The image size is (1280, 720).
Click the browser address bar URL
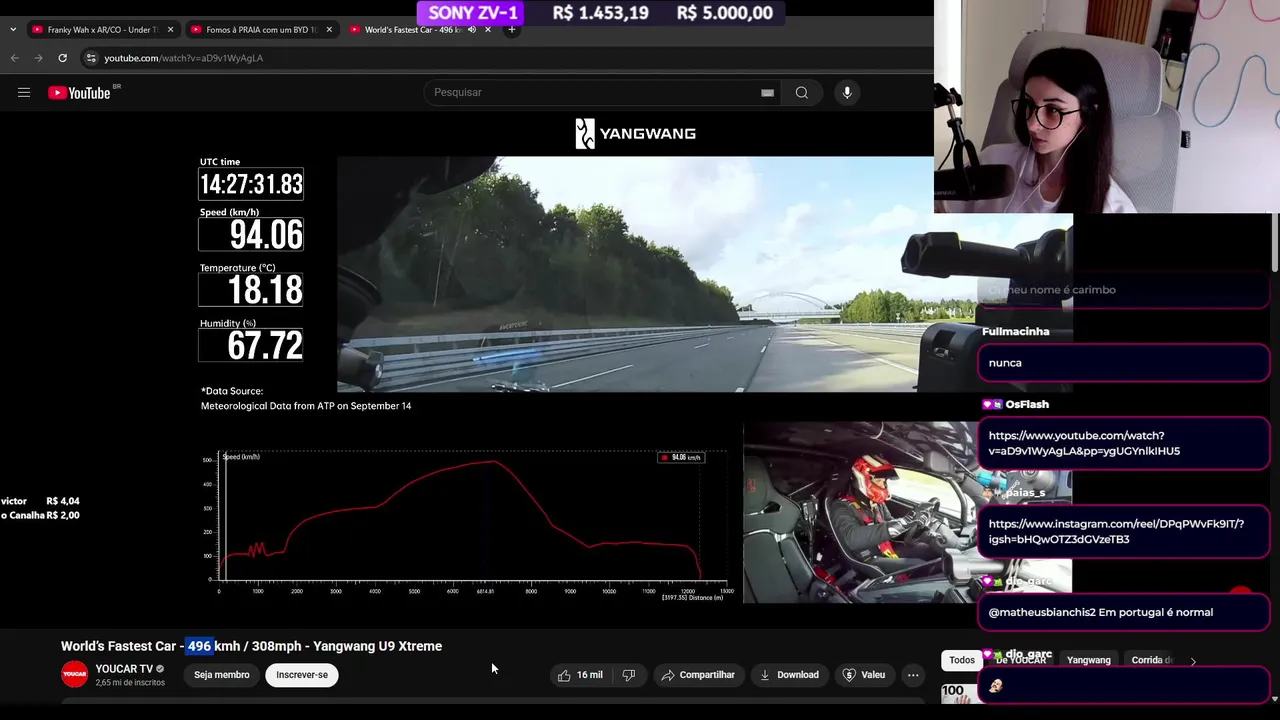(x=184, y=58)
